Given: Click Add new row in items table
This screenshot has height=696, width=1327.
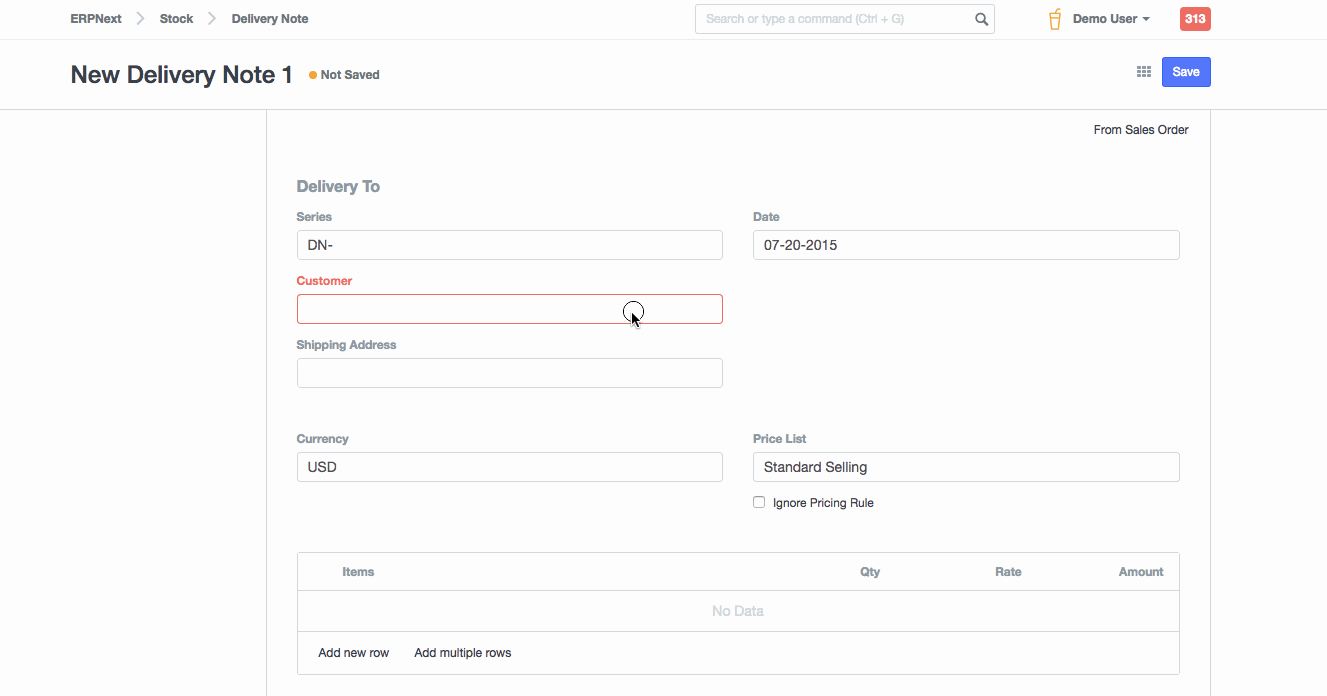Looking at the screenshot, I should point(353,653).
